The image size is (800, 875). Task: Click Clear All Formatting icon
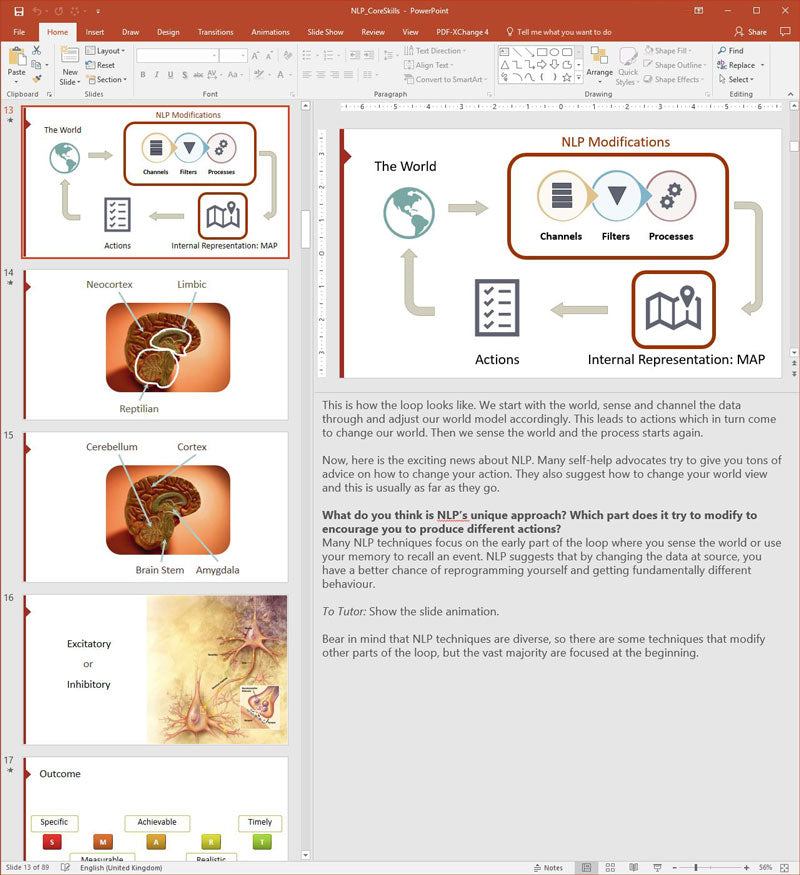pos(288,55)
